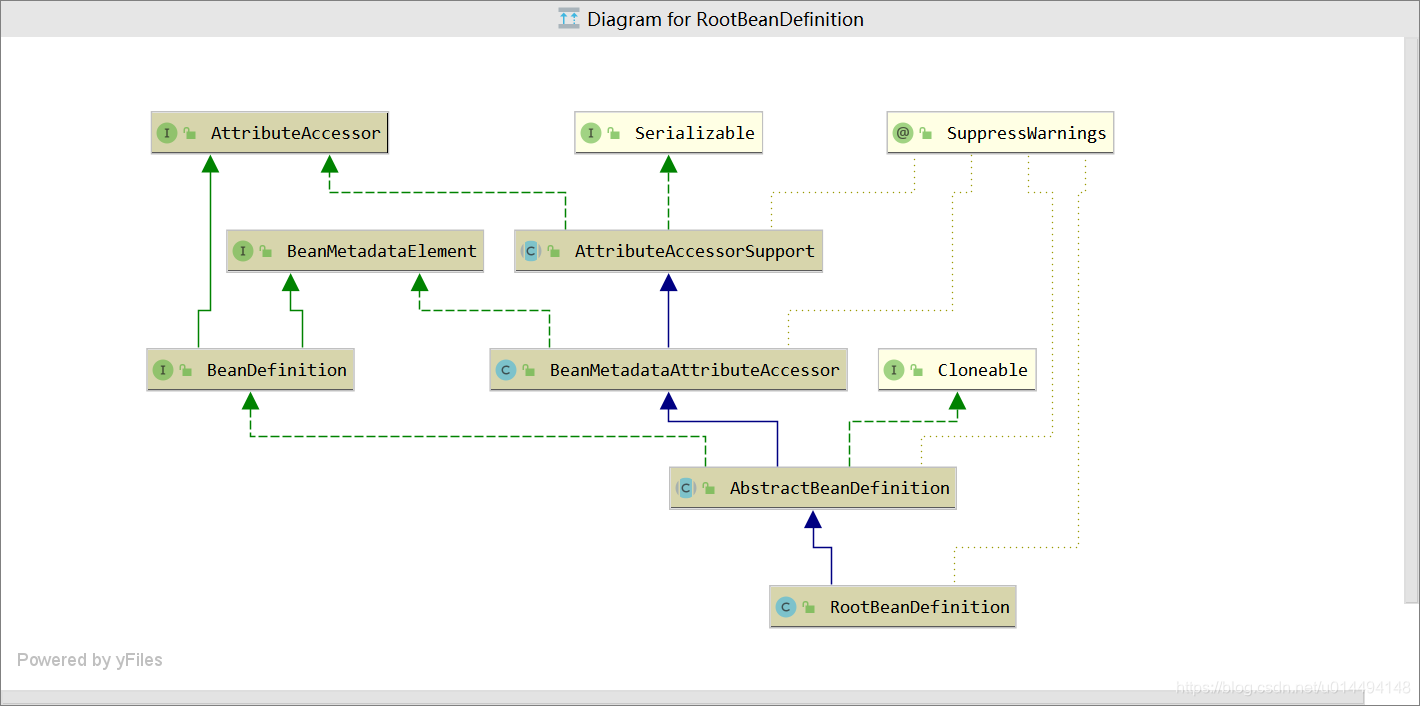Click the public lock icon on AbstractBeanDefinition
This screenshot has height=706, width=1420.
[x=709, y=488]
